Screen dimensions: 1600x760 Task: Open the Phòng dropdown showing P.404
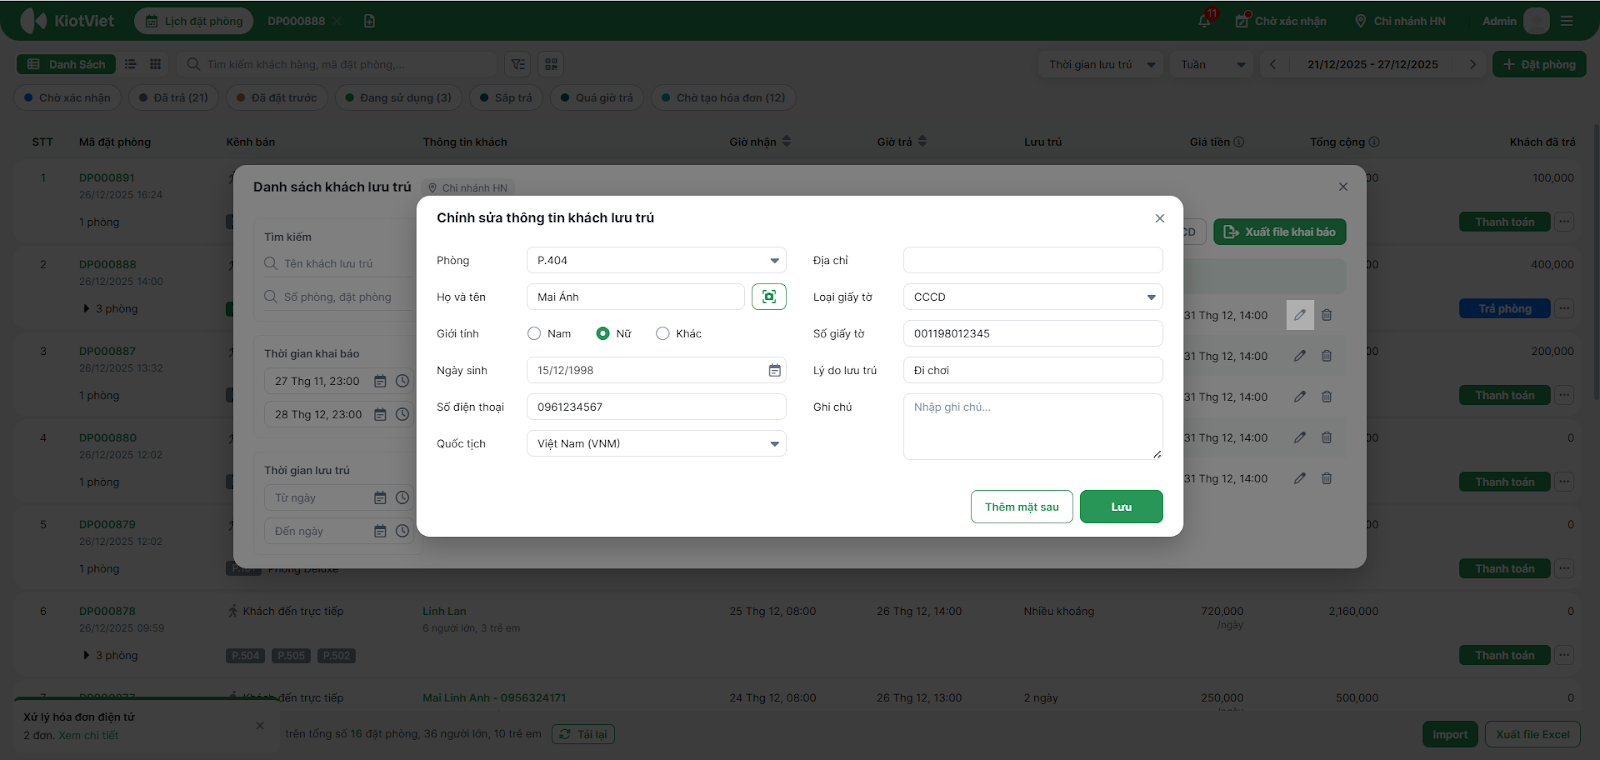pyautogui.click(x=656, y=261)
